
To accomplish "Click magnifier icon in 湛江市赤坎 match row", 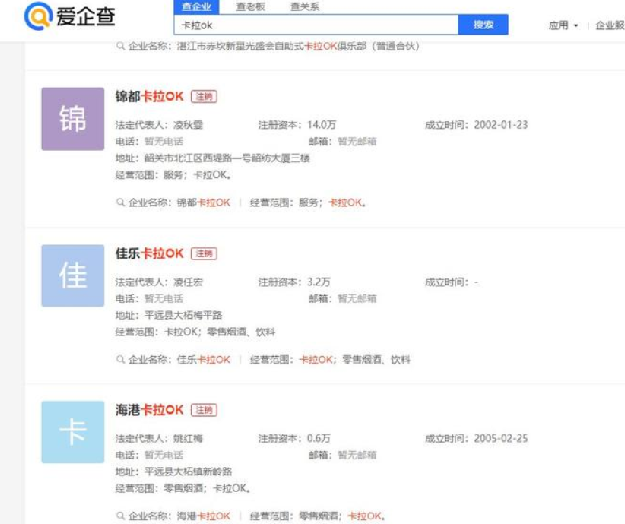I will (120, 46).
